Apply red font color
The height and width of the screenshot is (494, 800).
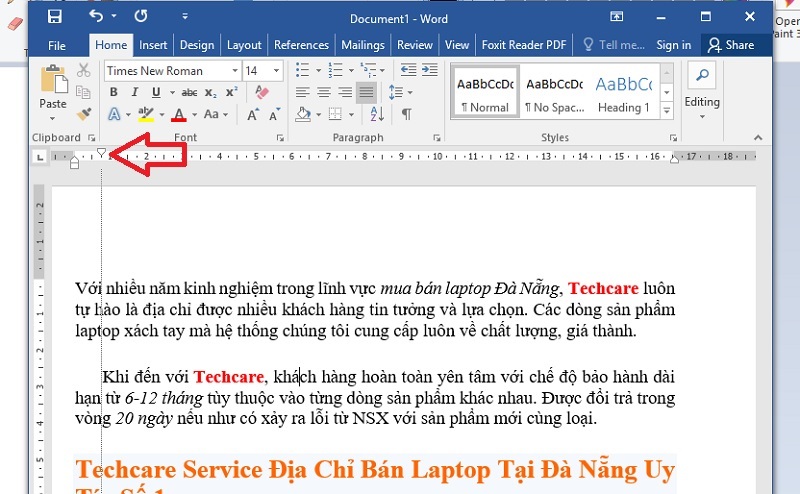click(x=179, y=114)
